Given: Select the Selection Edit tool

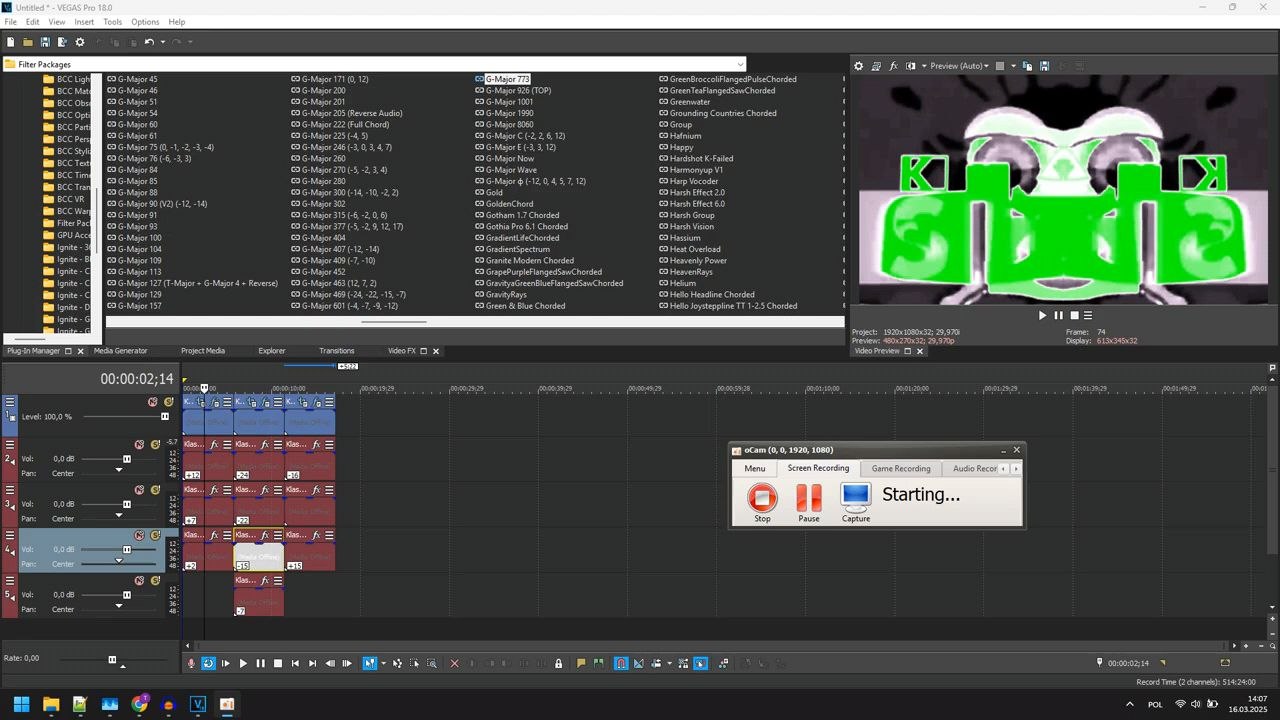Looking at the screenshot, I should 415,663.
